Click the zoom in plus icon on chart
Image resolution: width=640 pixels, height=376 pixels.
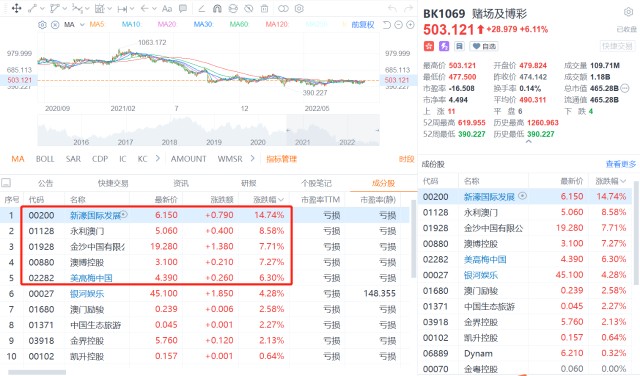click(410, 25)
